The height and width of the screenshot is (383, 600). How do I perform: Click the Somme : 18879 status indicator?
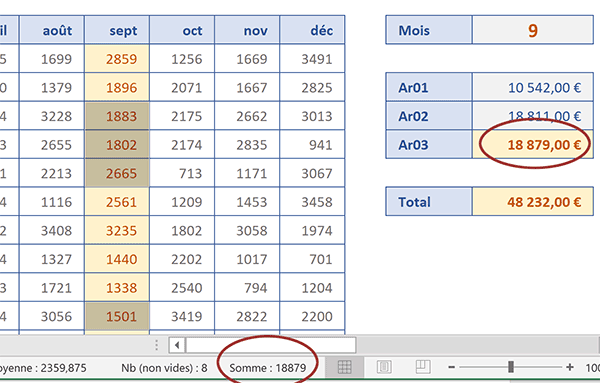267,368
